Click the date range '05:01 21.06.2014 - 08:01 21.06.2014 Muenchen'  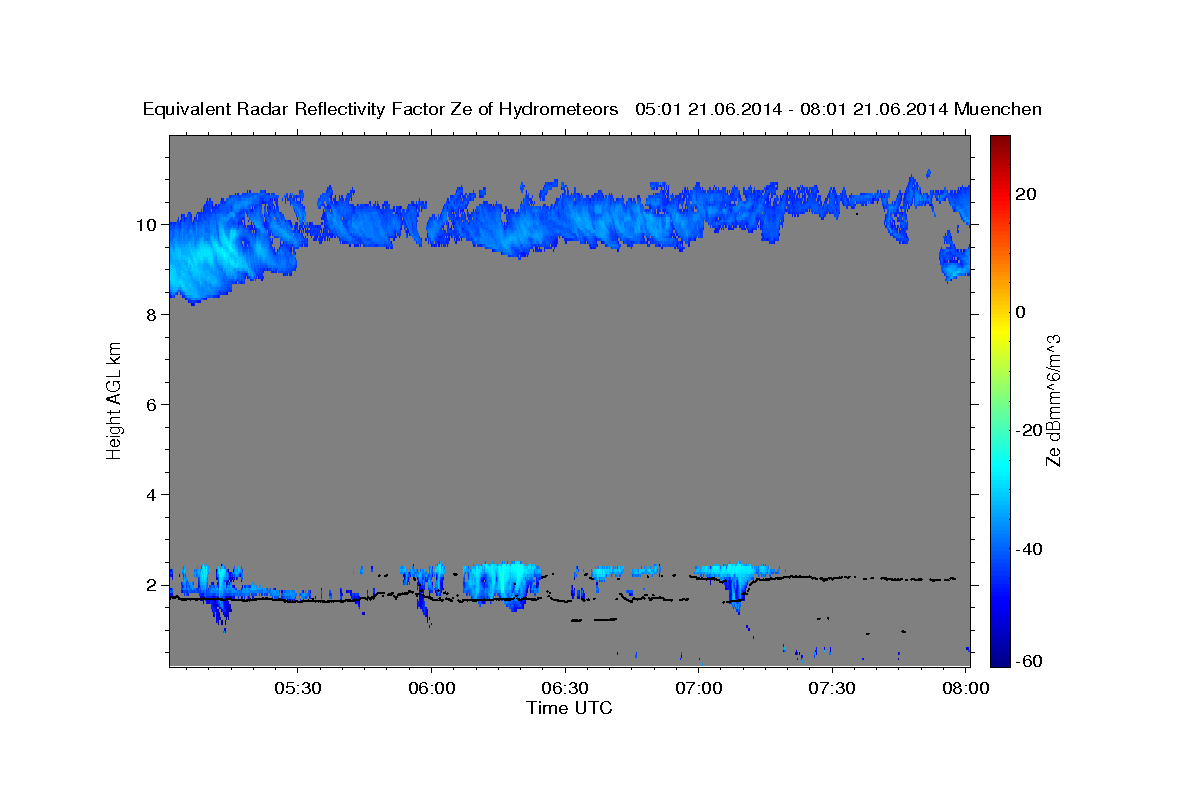point(839,109)
